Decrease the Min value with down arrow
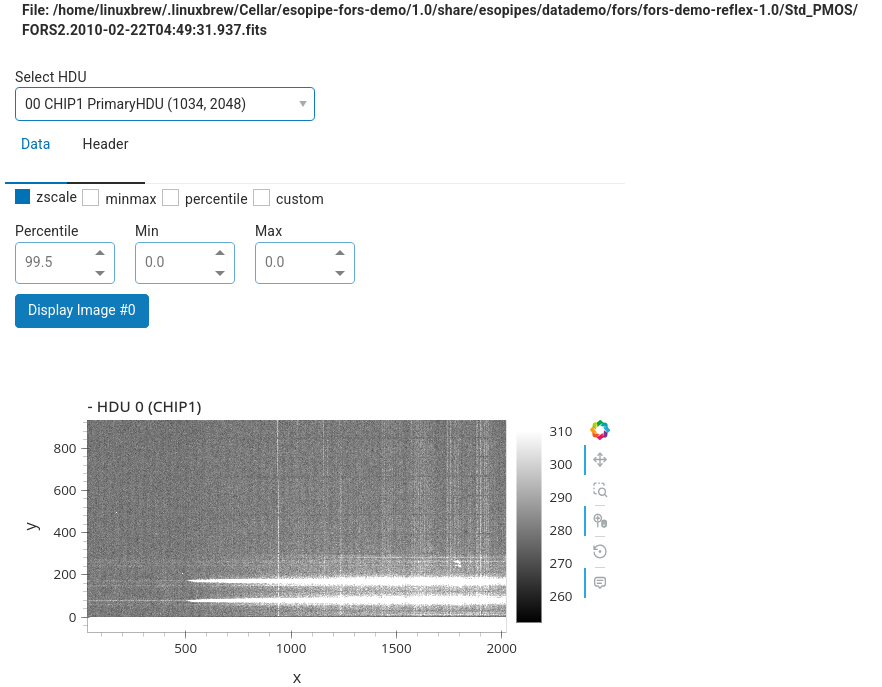Image resolution: width=882 pixels, height=687 pixels. click(x=220, y=273)
